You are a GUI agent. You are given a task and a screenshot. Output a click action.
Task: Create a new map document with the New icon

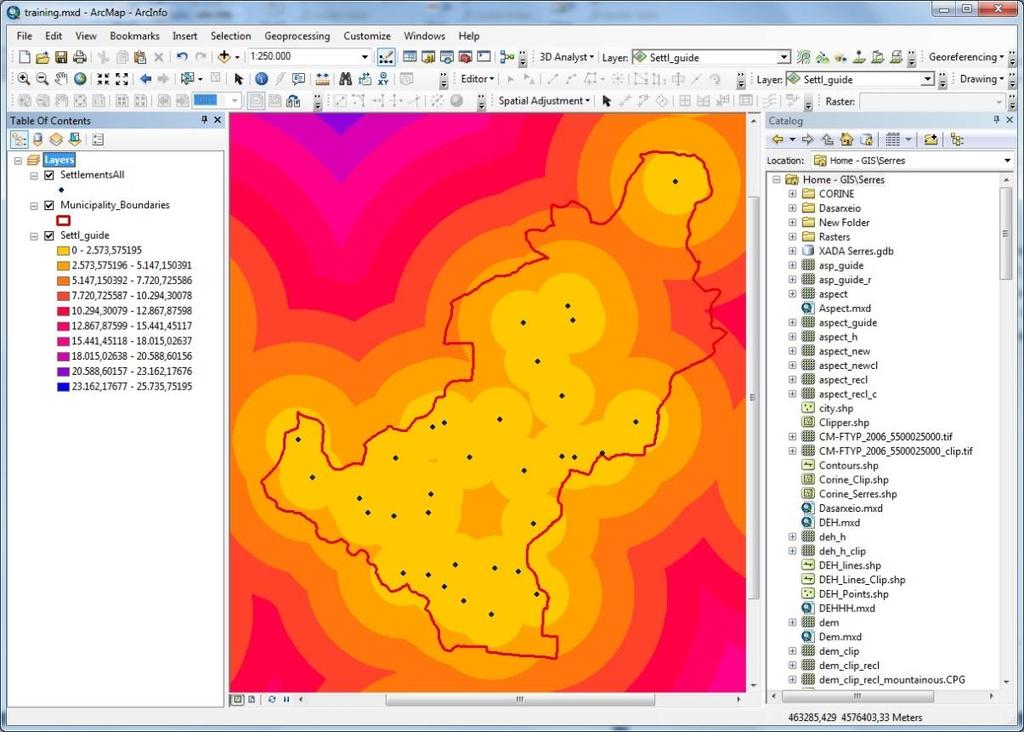click(x=24, y=57)
